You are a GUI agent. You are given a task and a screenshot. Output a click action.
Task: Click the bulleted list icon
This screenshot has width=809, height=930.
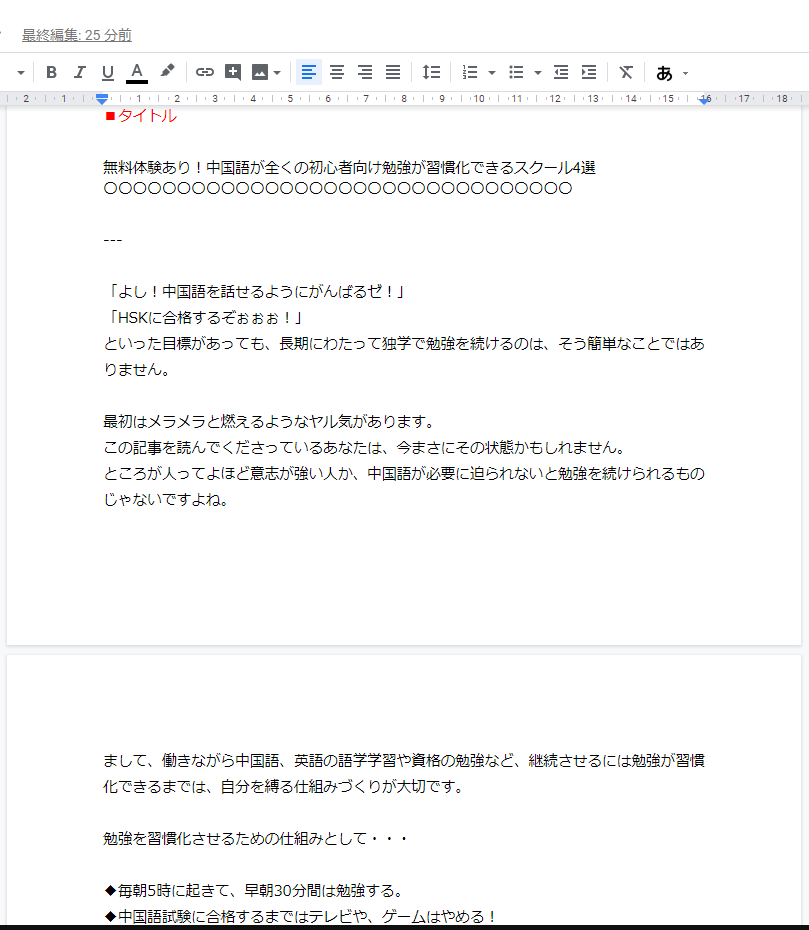516,72
